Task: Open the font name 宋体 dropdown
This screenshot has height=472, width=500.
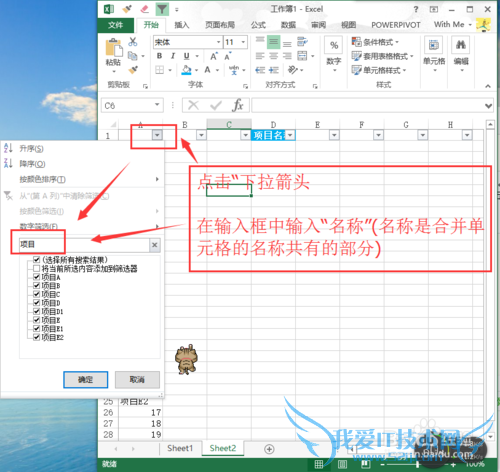Action: click(219, 42)
